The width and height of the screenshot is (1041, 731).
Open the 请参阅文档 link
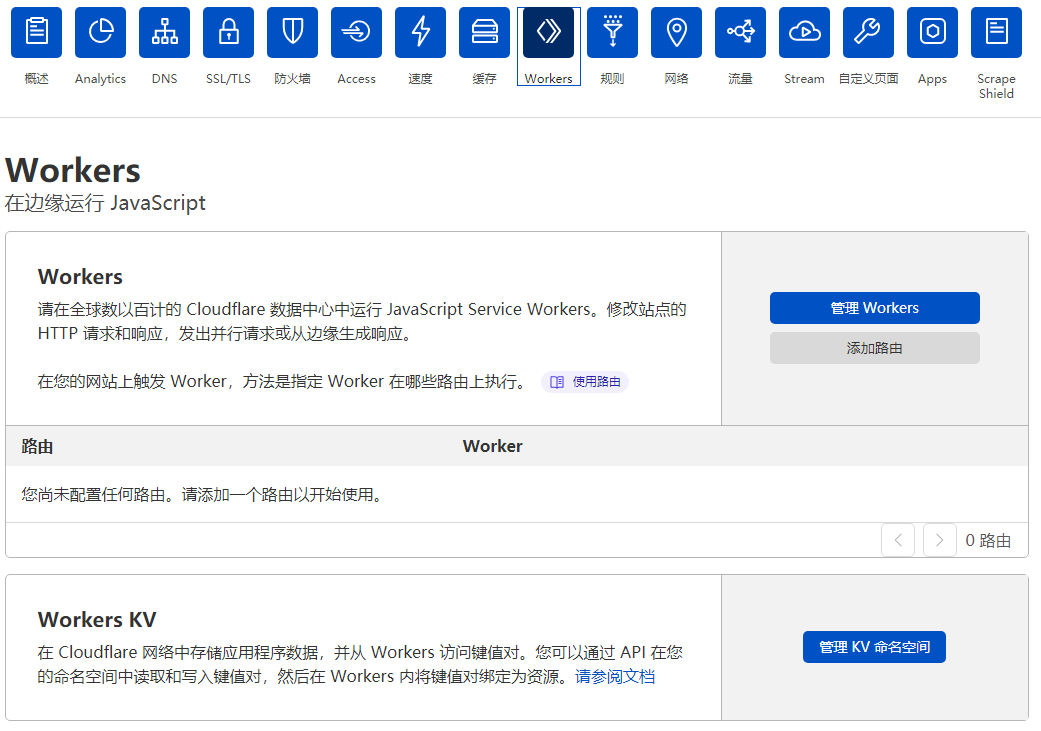click(615, 677)
